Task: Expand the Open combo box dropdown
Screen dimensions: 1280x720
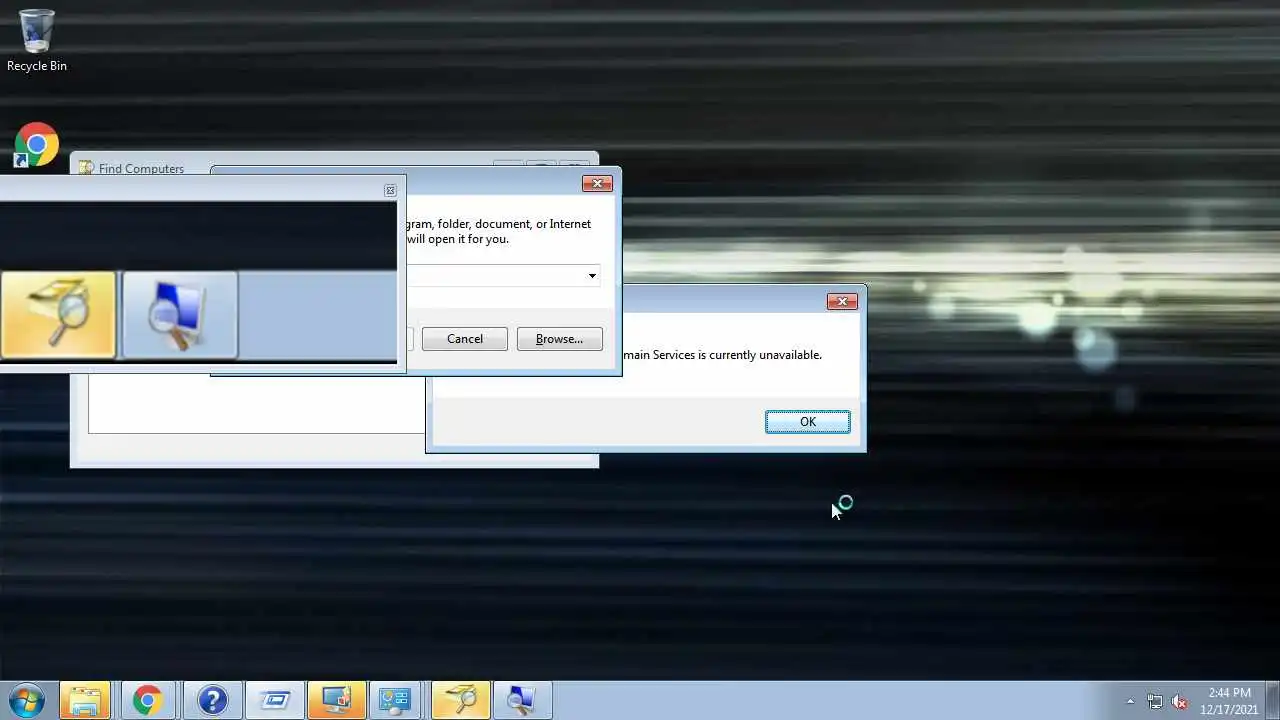Action: (x=592, y=276)
